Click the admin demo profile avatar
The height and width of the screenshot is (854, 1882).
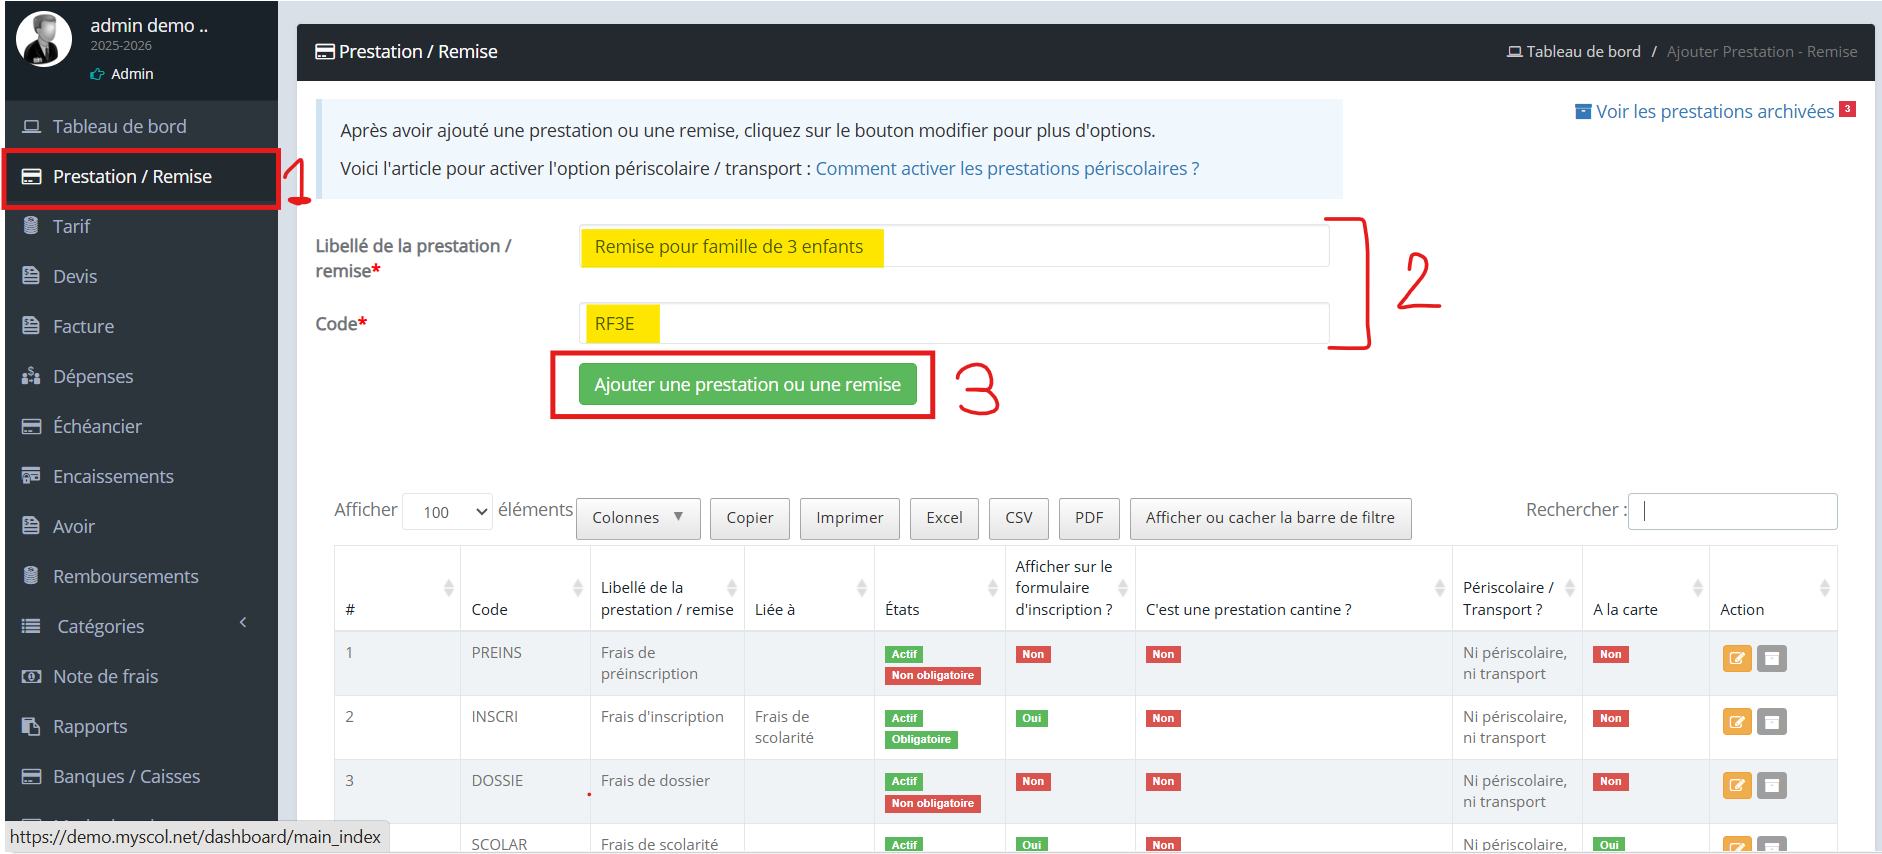tap(44, 40)
